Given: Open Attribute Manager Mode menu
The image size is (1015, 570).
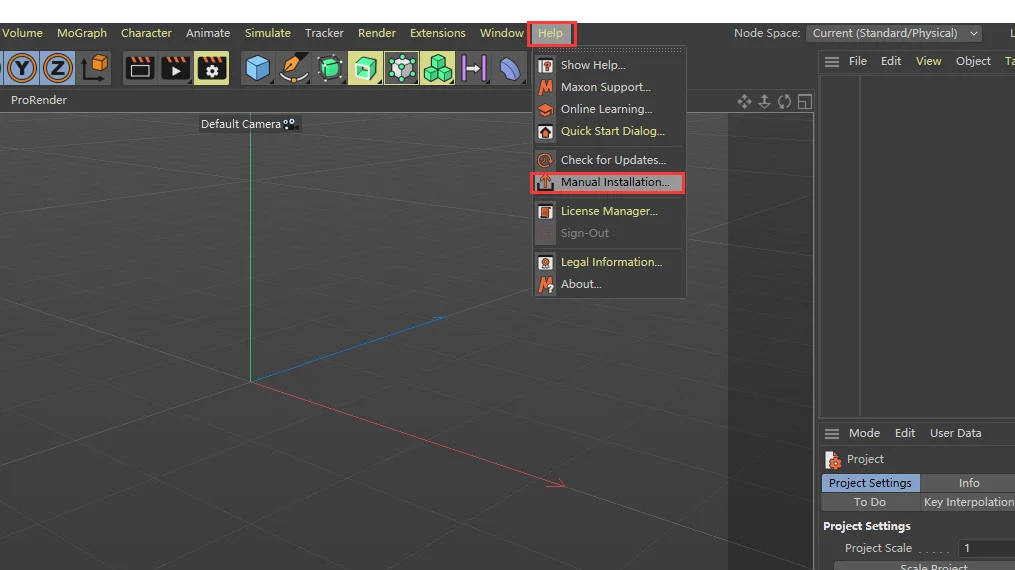Looking at the screenshot, I should pyautogui.click(x=864, y=433).
